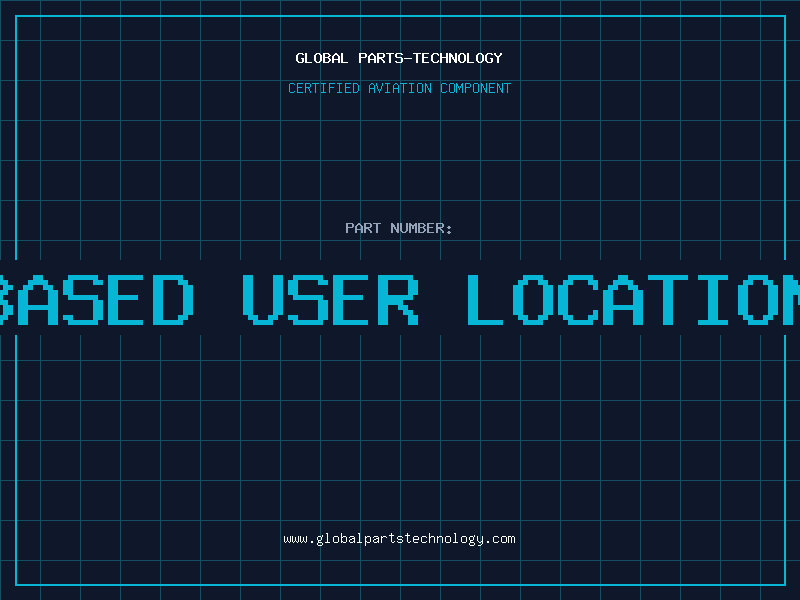This screenshot has height=600, width=800.
Task: Click the word GLOBAL in the heading
Action: [322, 58]
